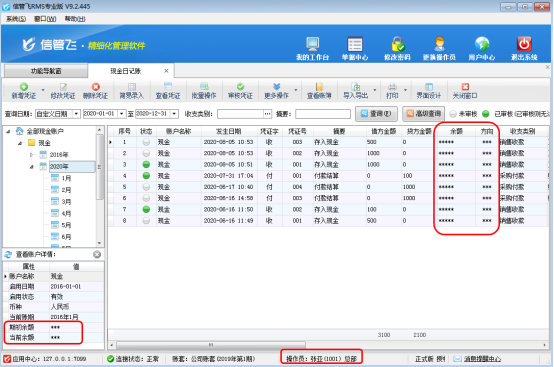Expand 2016年 tree node

31,155
